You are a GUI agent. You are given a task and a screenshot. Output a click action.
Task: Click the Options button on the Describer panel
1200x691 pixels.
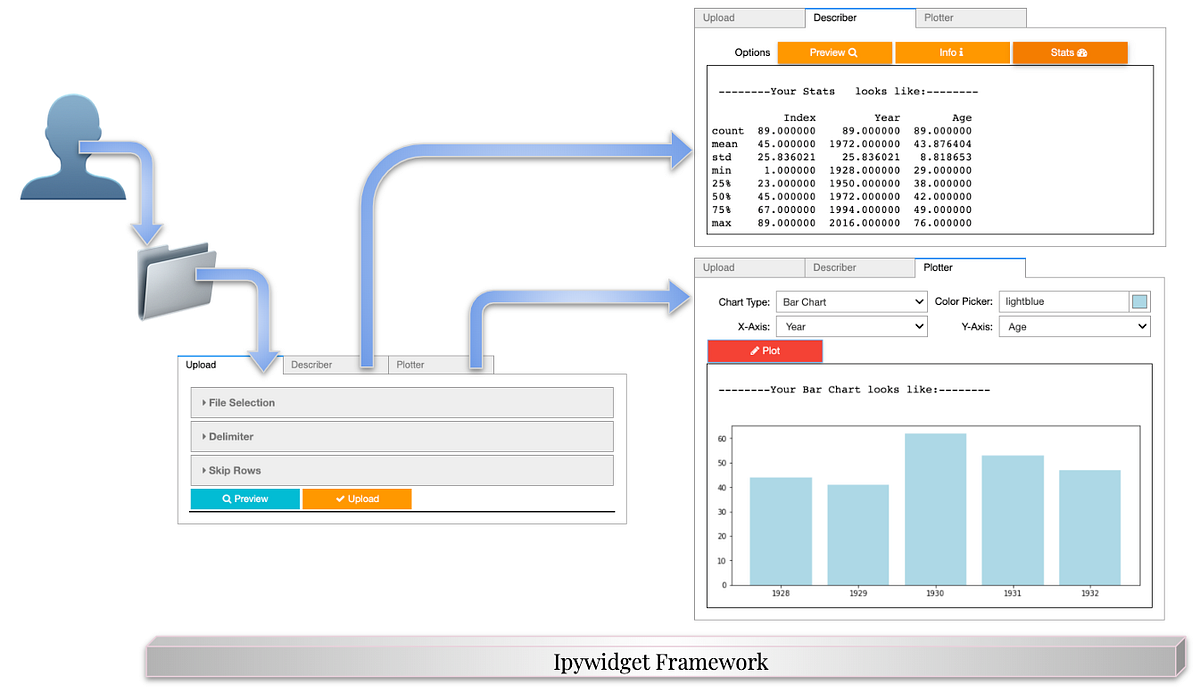pos(751,52)
